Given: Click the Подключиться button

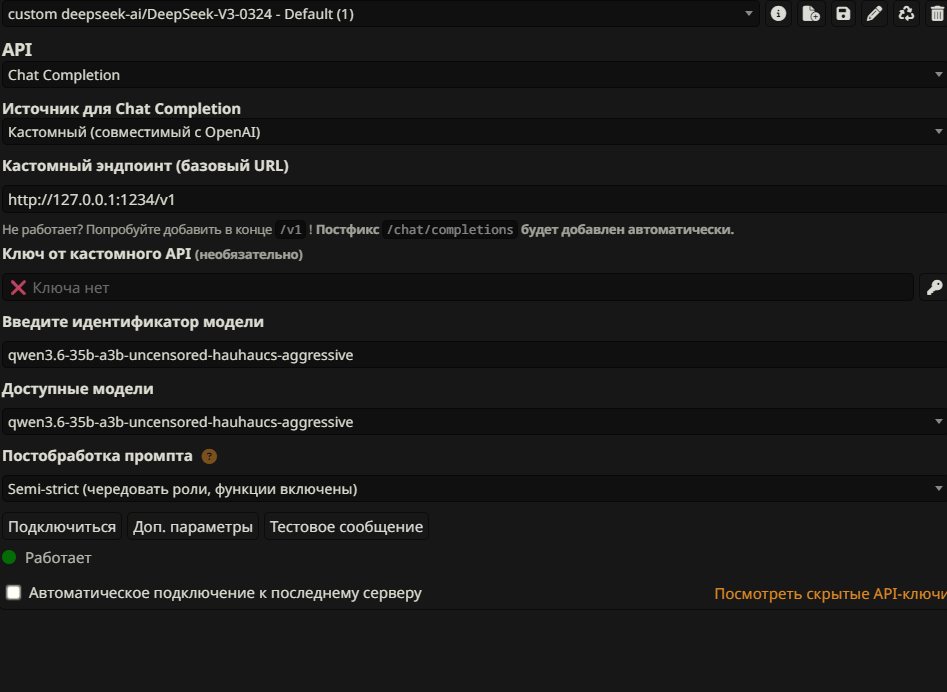Looking at the screenshot, I should point(62,527).
